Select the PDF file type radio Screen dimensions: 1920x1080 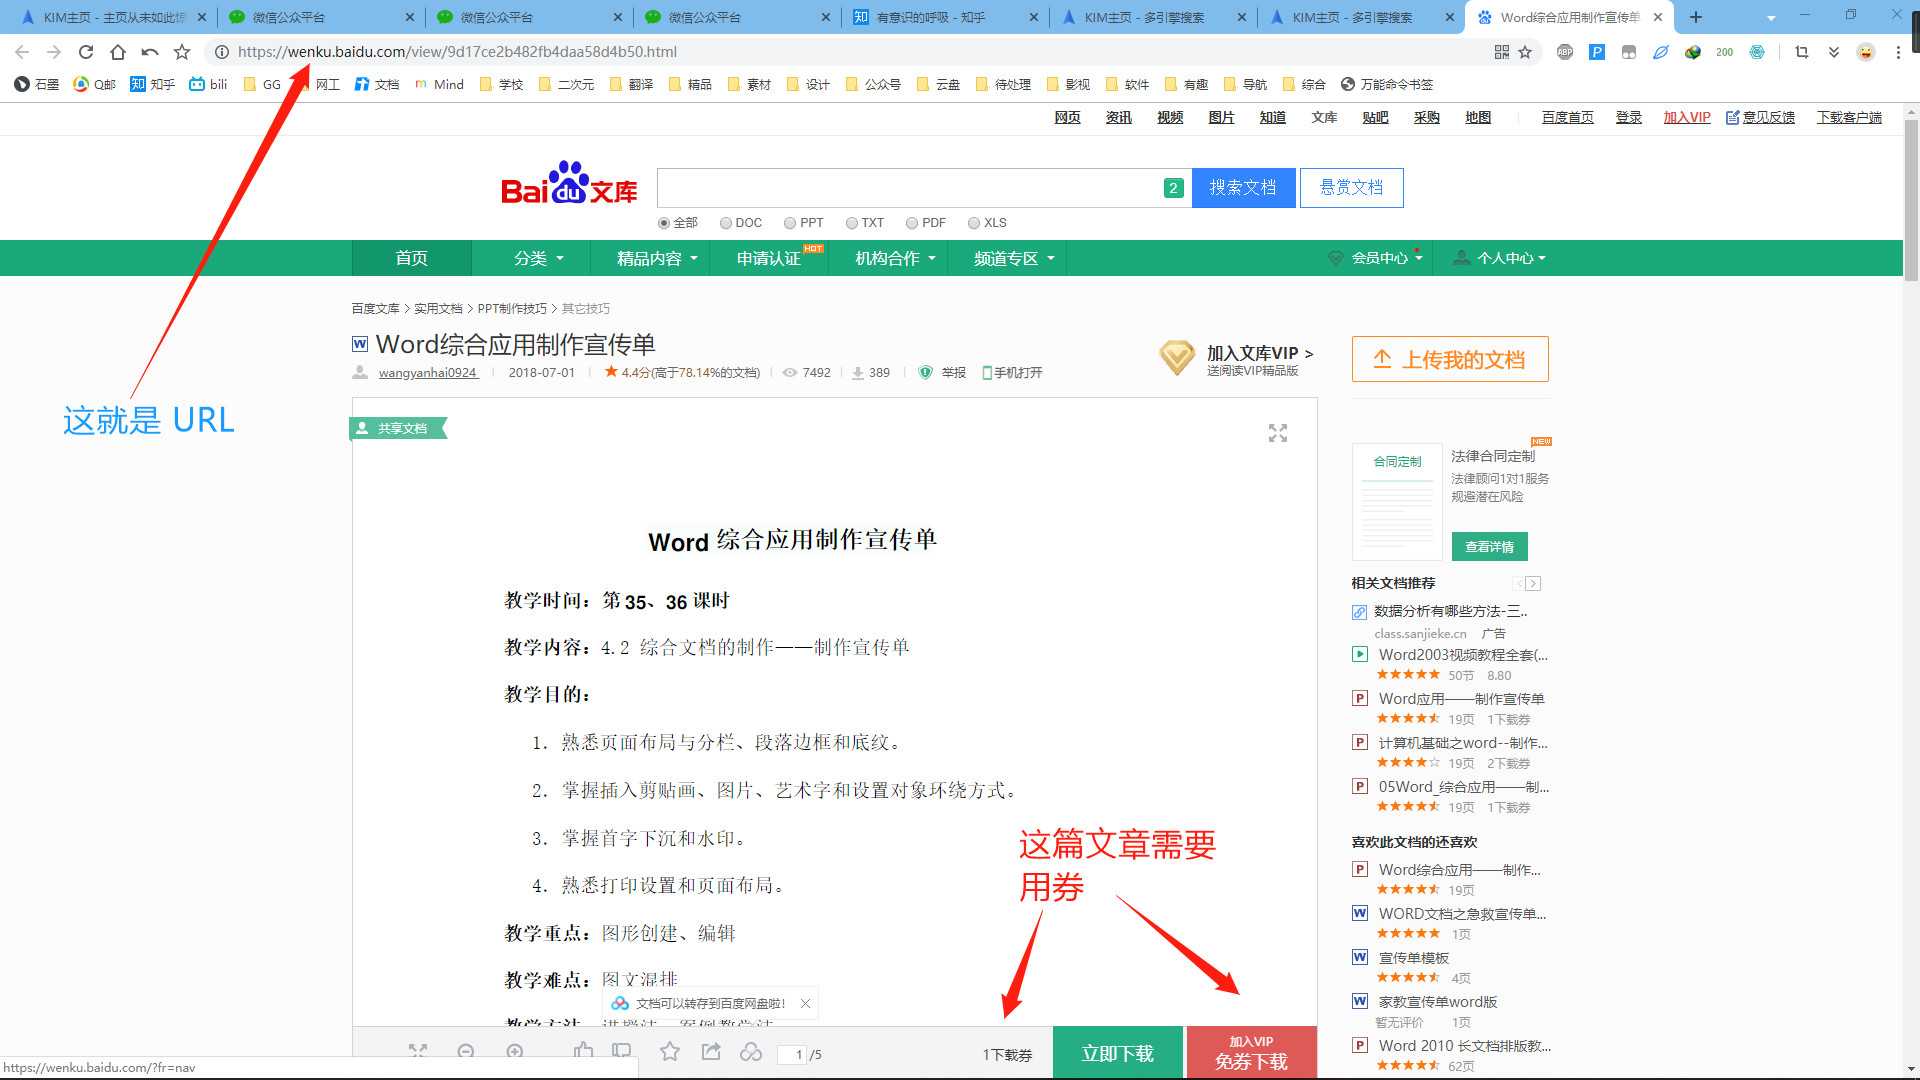[912, 223]
